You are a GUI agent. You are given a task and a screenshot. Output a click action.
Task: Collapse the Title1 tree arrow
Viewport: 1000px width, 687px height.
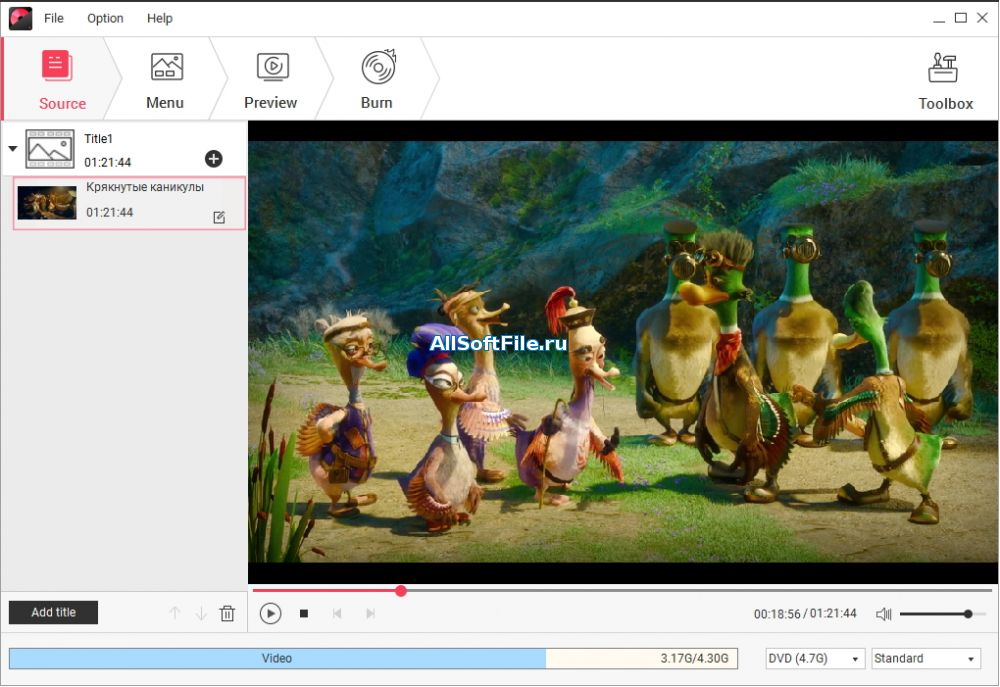click(x=13, y=149)
